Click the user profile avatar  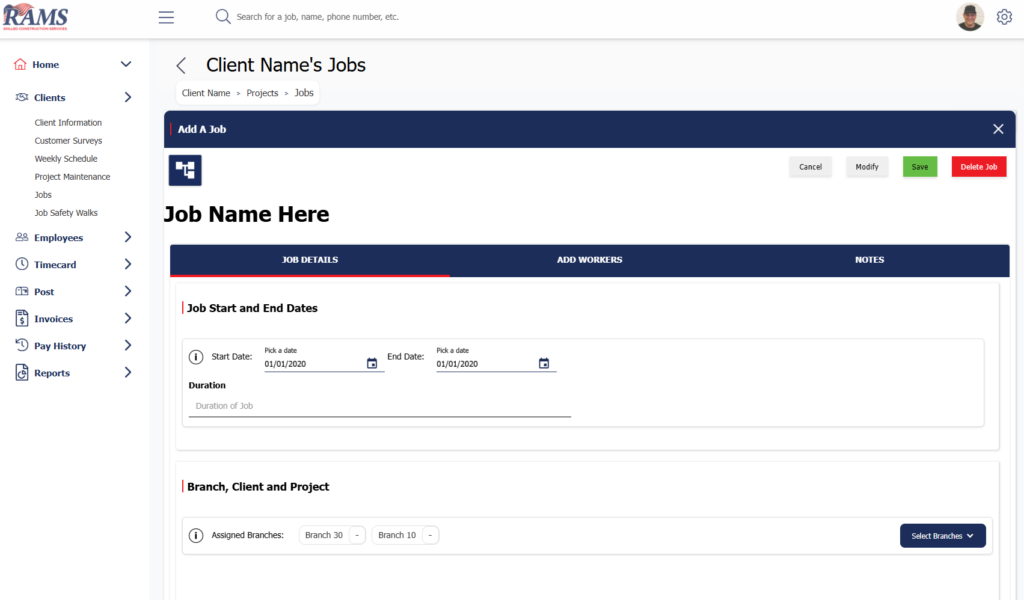(x=969, y=17)
